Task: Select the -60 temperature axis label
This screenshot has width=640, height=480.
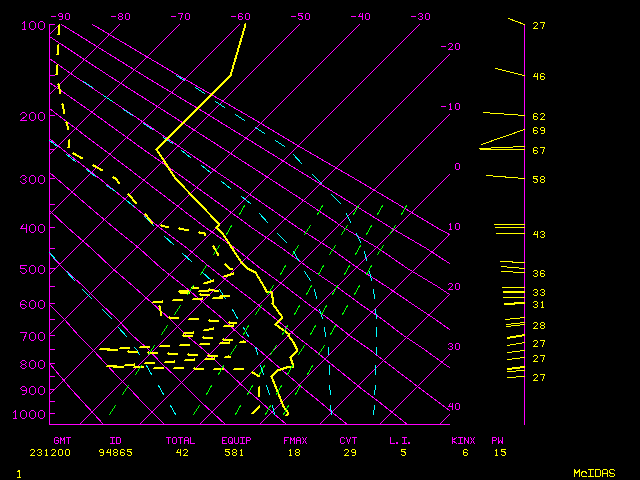Action: [x=240, y=16]
